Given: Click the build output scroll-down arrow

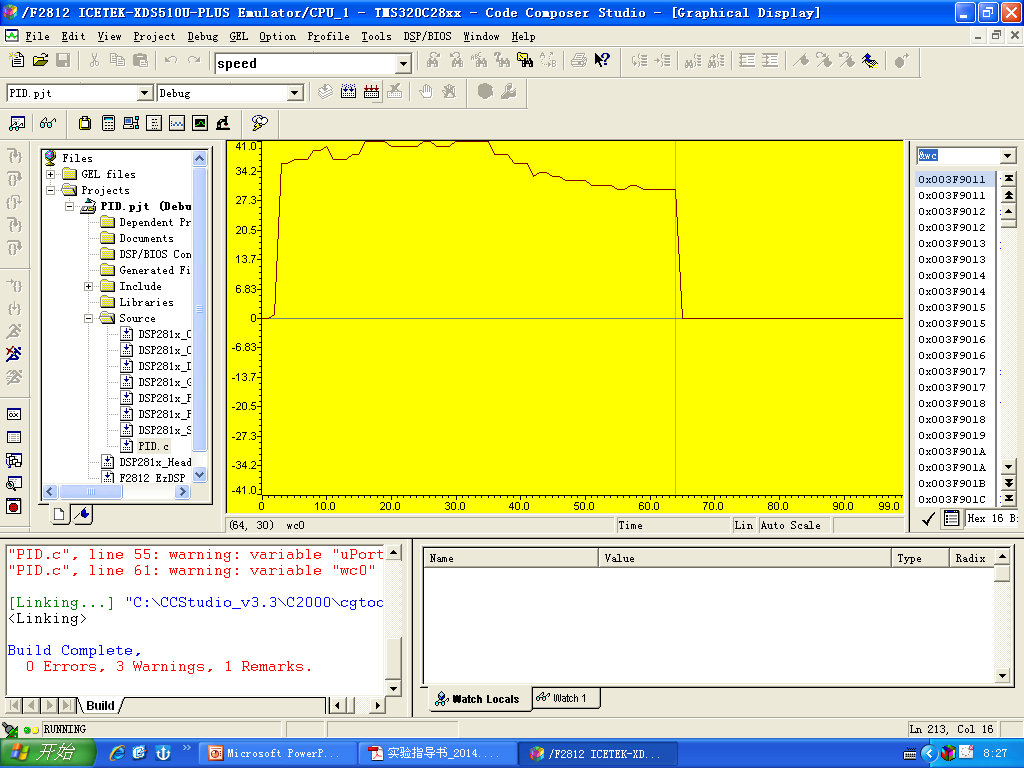Looking at the screenshot, I should 393,688.
